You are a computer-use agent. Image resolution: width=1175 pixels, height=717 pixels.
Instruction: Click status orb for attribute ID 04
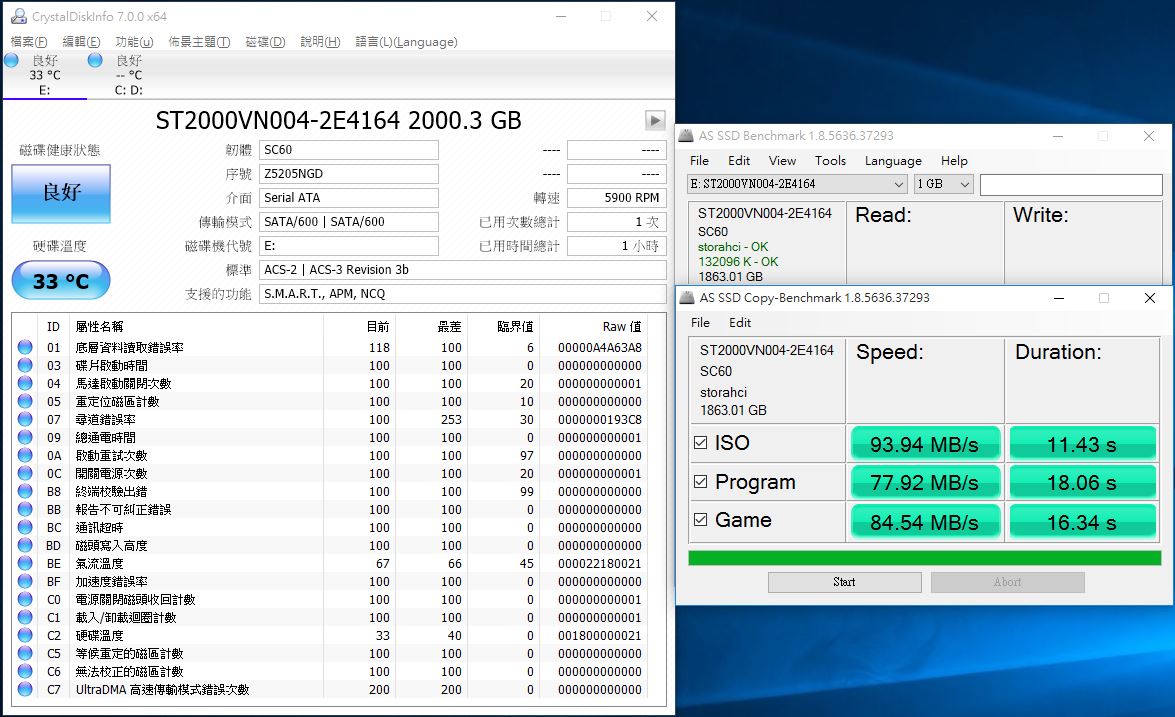[x=25, y=383]
